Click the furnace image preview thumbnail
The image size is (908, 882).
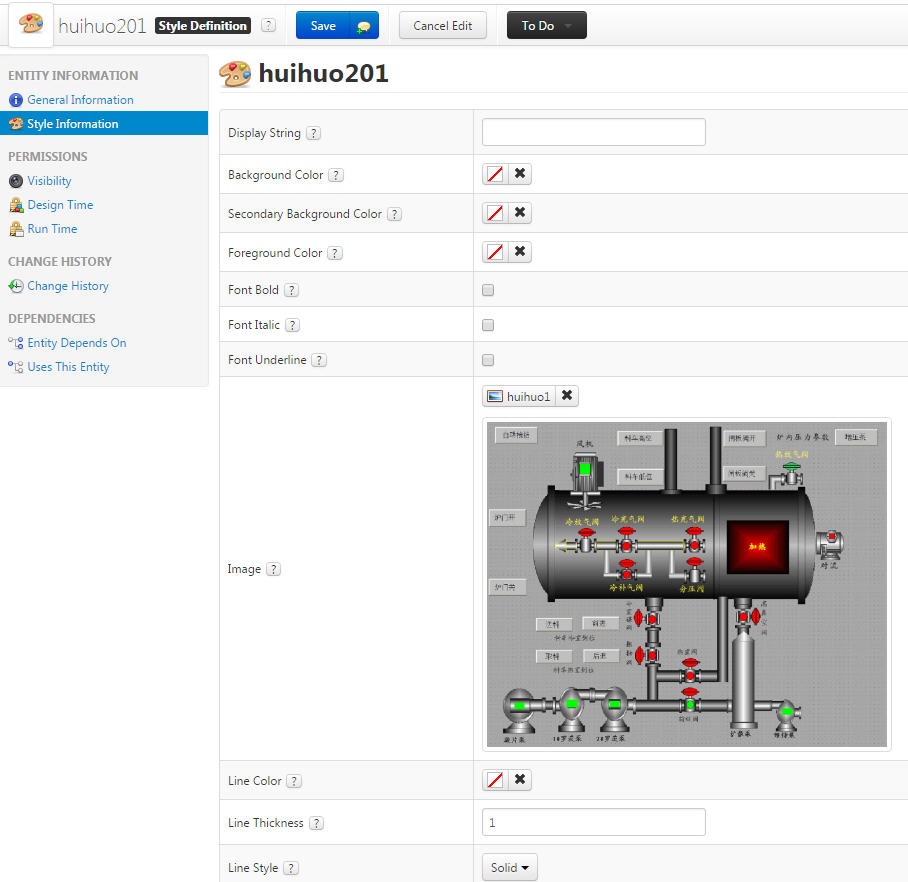click(x=687, y=584)
